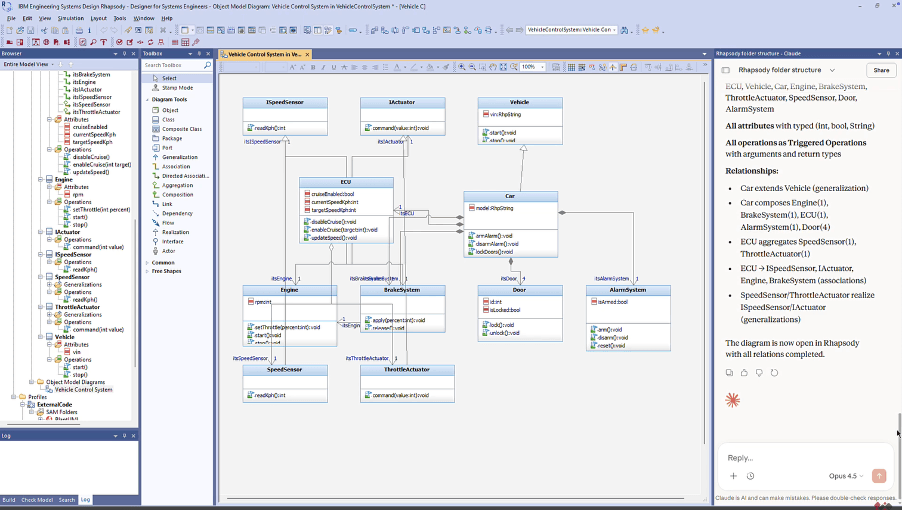Click the Print toolbar icon
The image size is (902, 510).
pos(79,30)
